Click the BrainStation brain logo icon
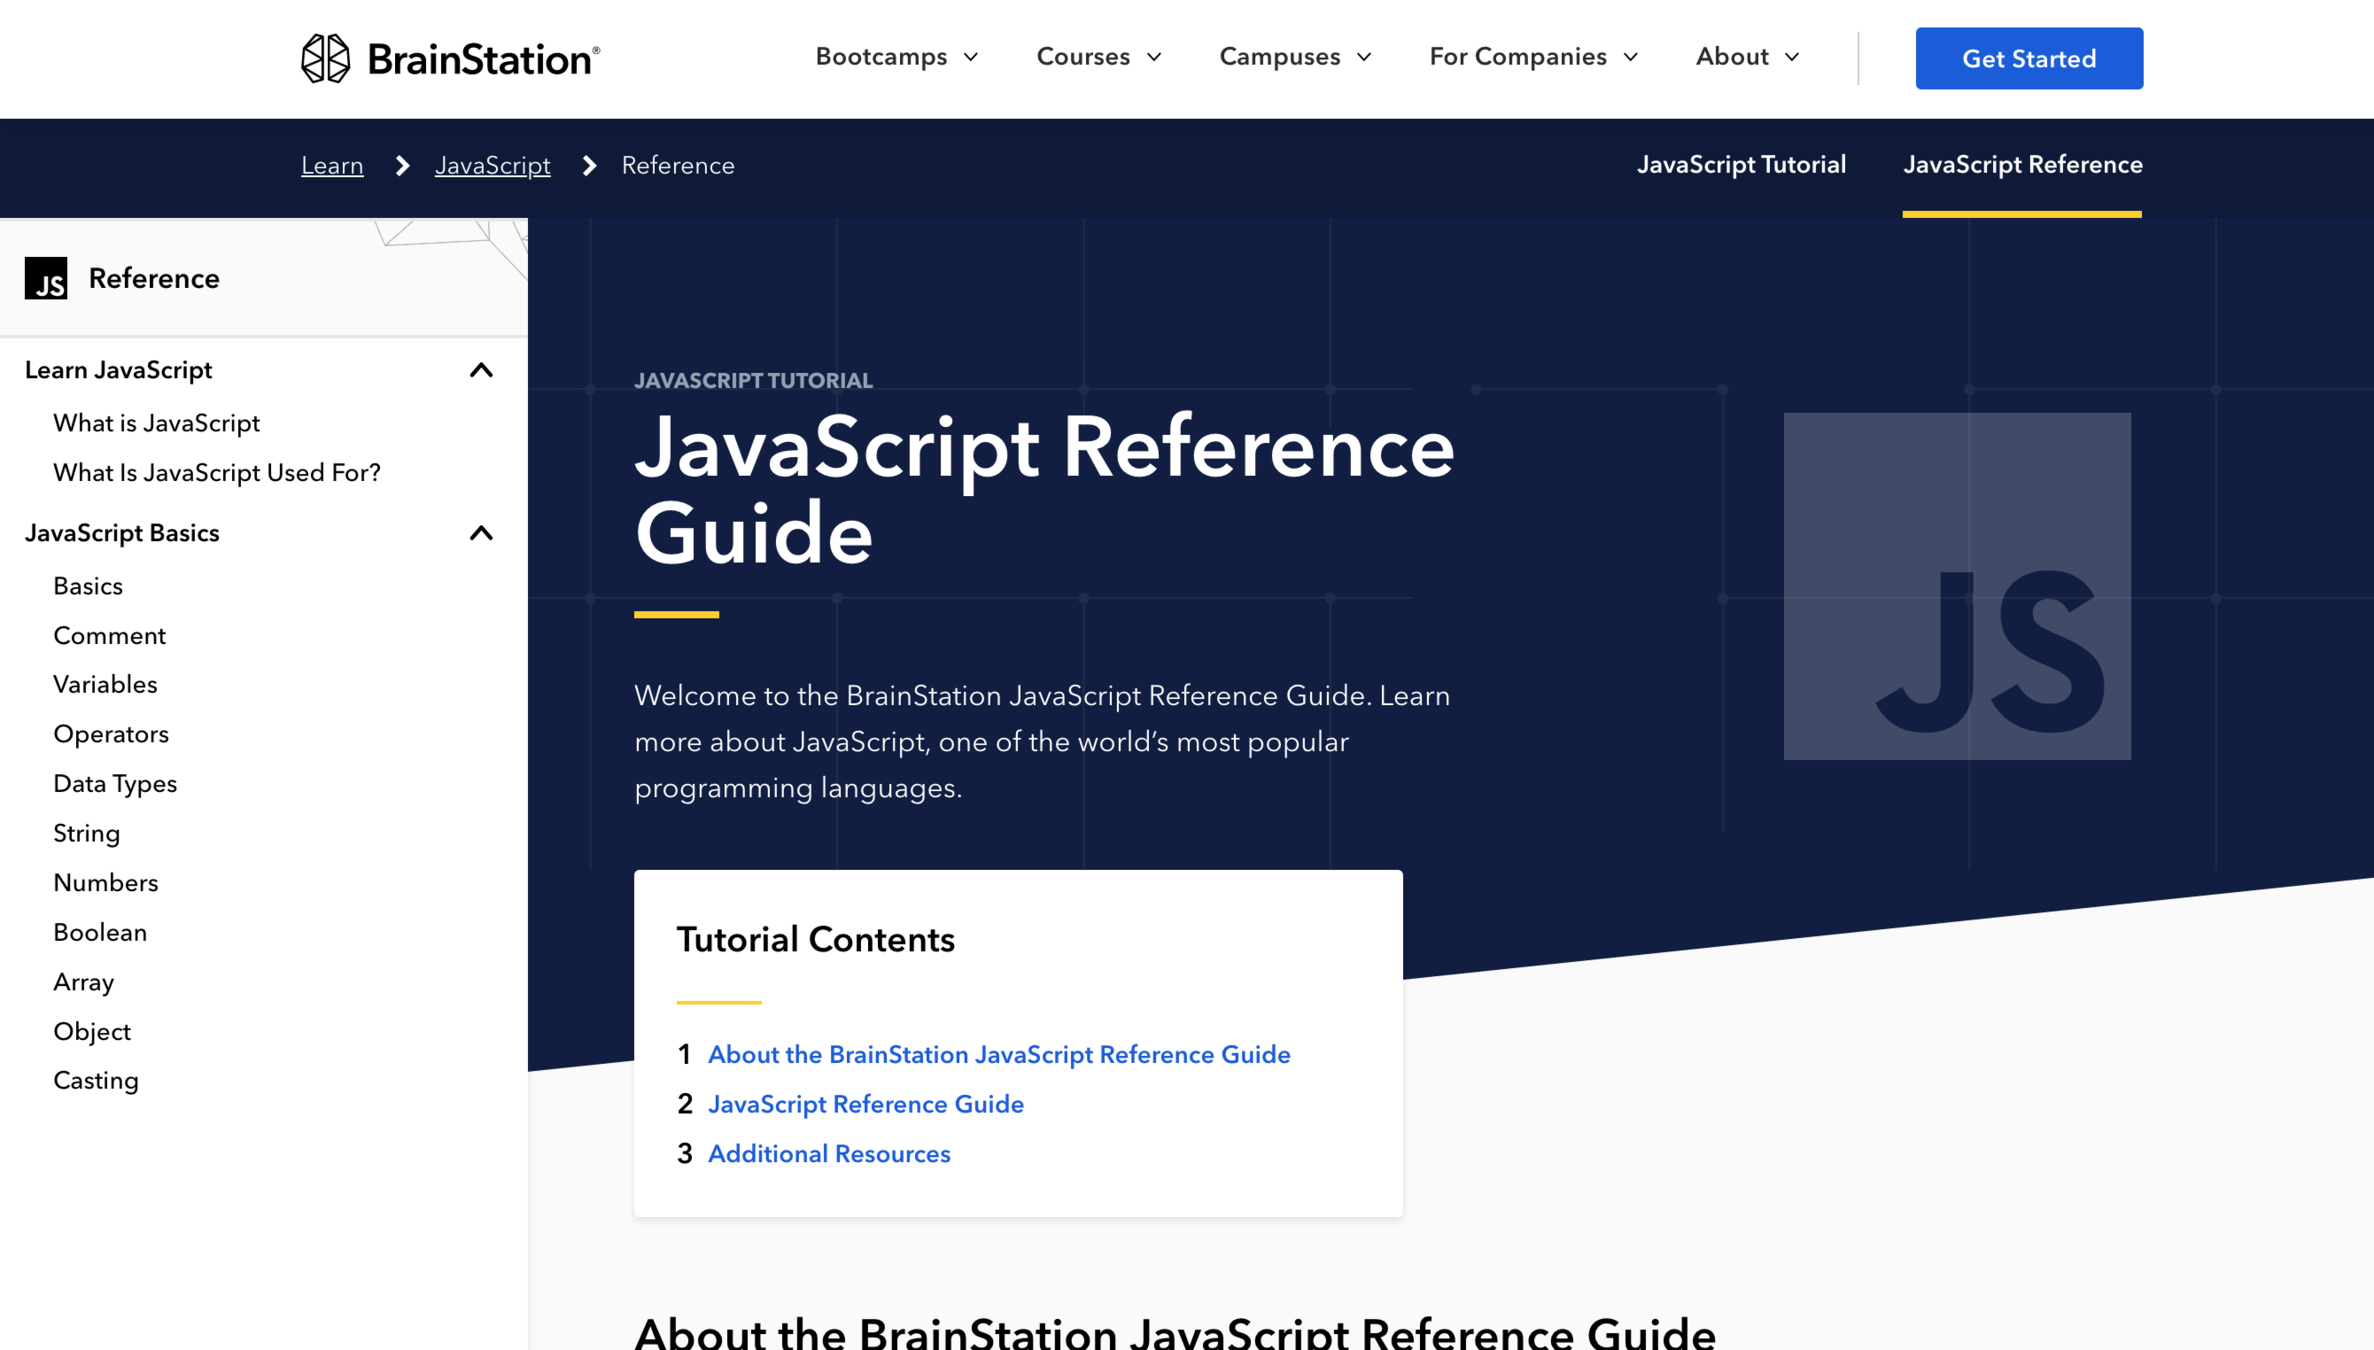2374x1350 pixels. 325,58
